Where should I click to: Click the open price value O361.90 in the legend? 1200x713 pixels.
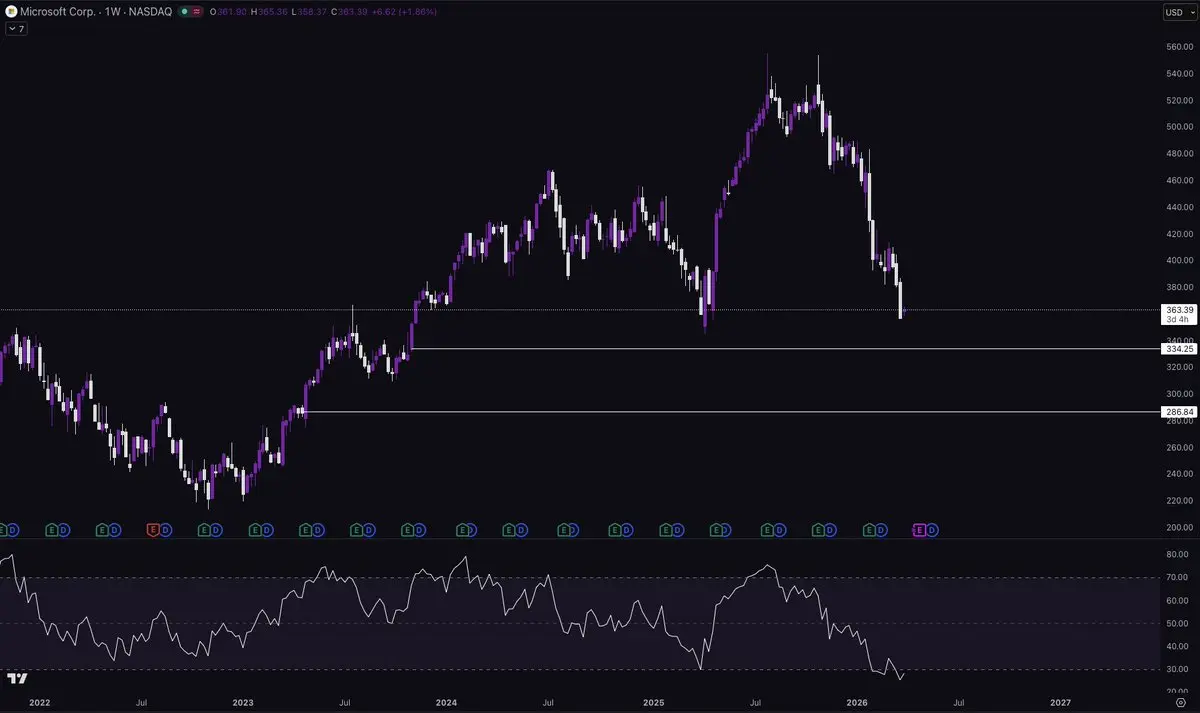226,11
